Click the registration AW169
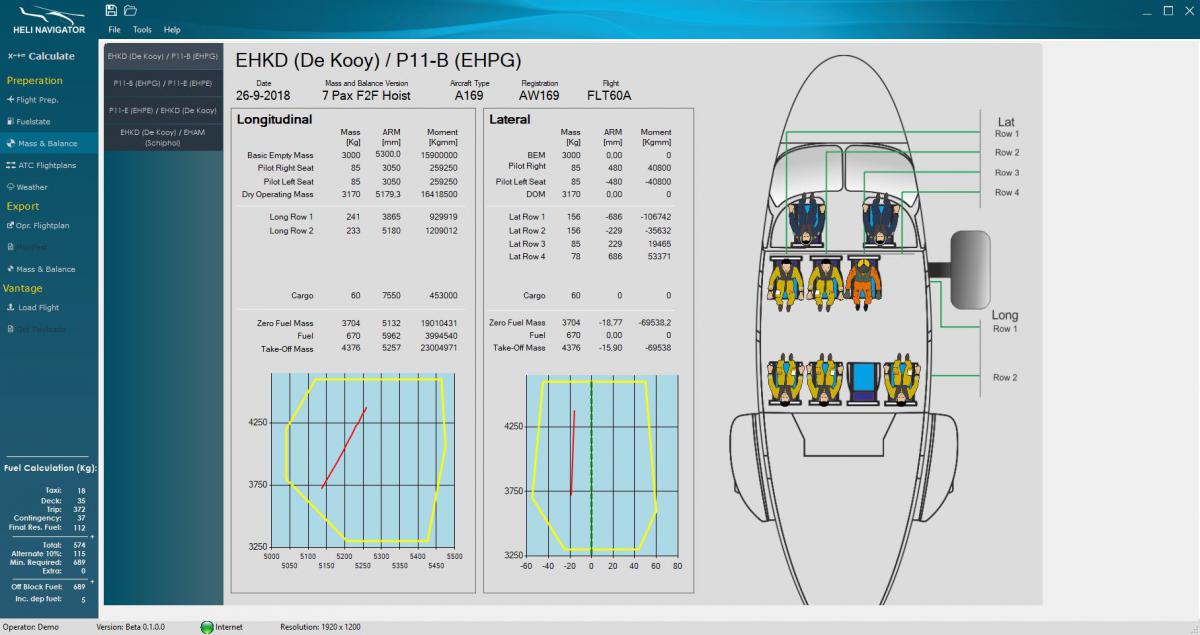Viewport: 1200px width, 635px height. 539,96
